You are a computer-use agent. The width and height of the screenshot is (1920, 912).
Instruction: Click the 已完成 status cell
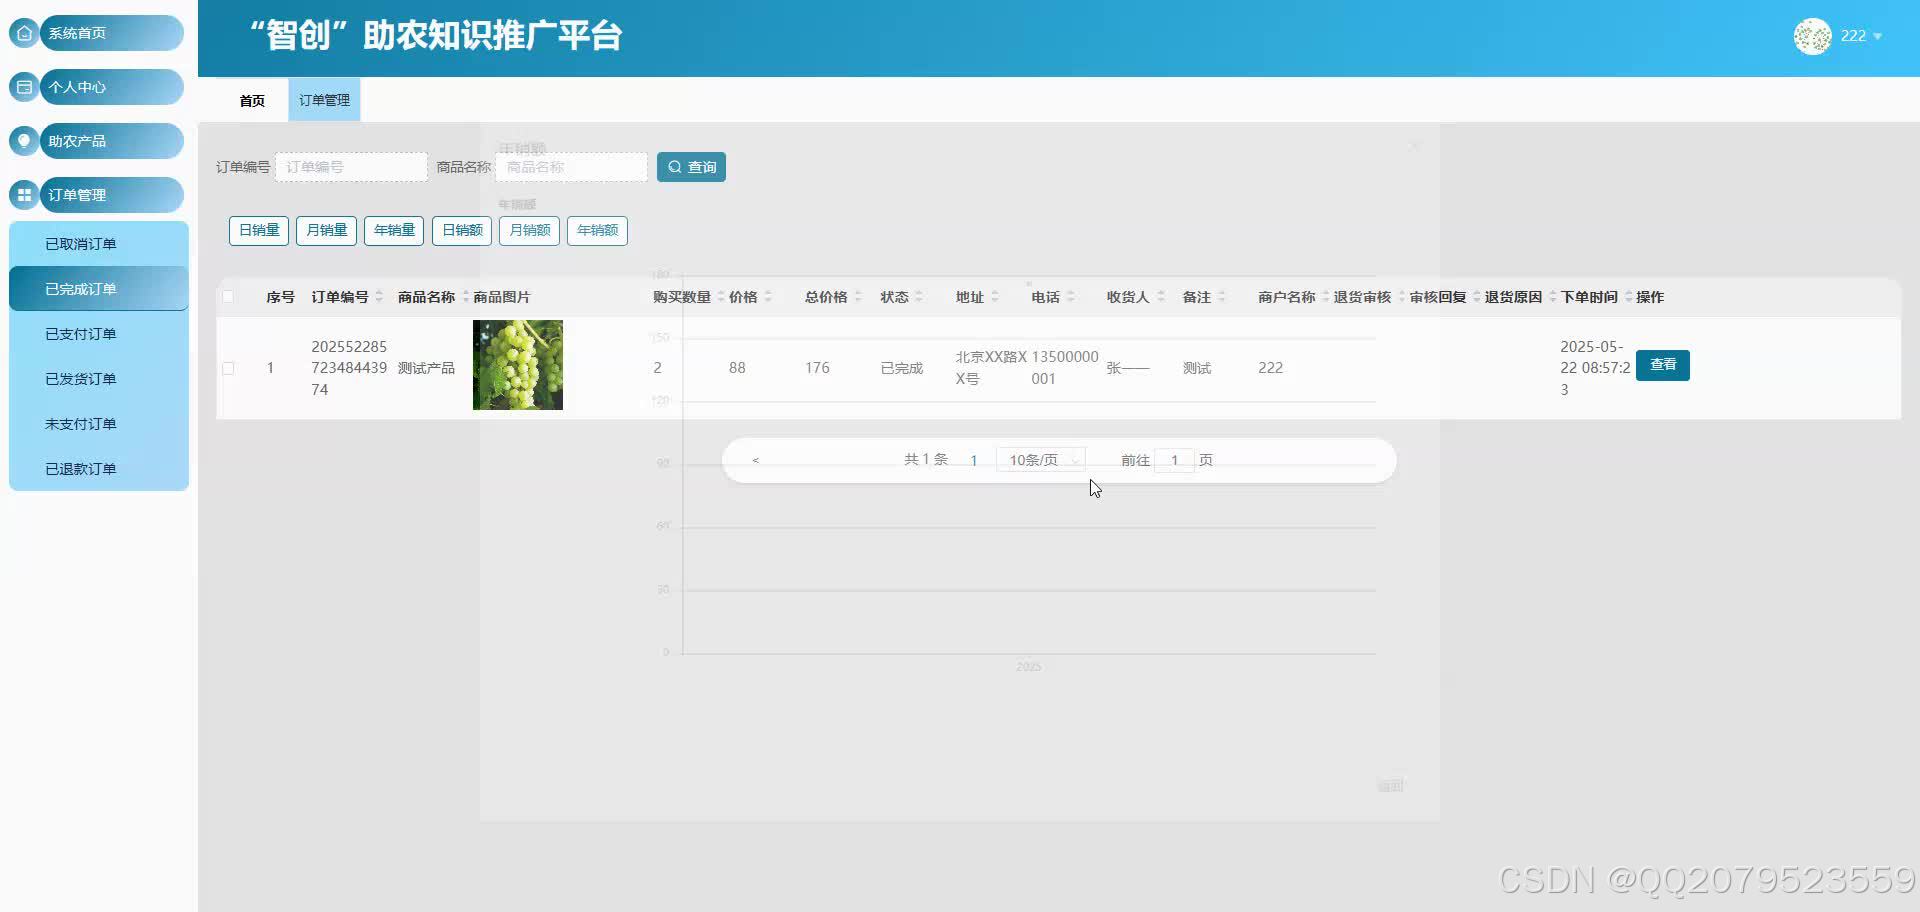point(902,368)
